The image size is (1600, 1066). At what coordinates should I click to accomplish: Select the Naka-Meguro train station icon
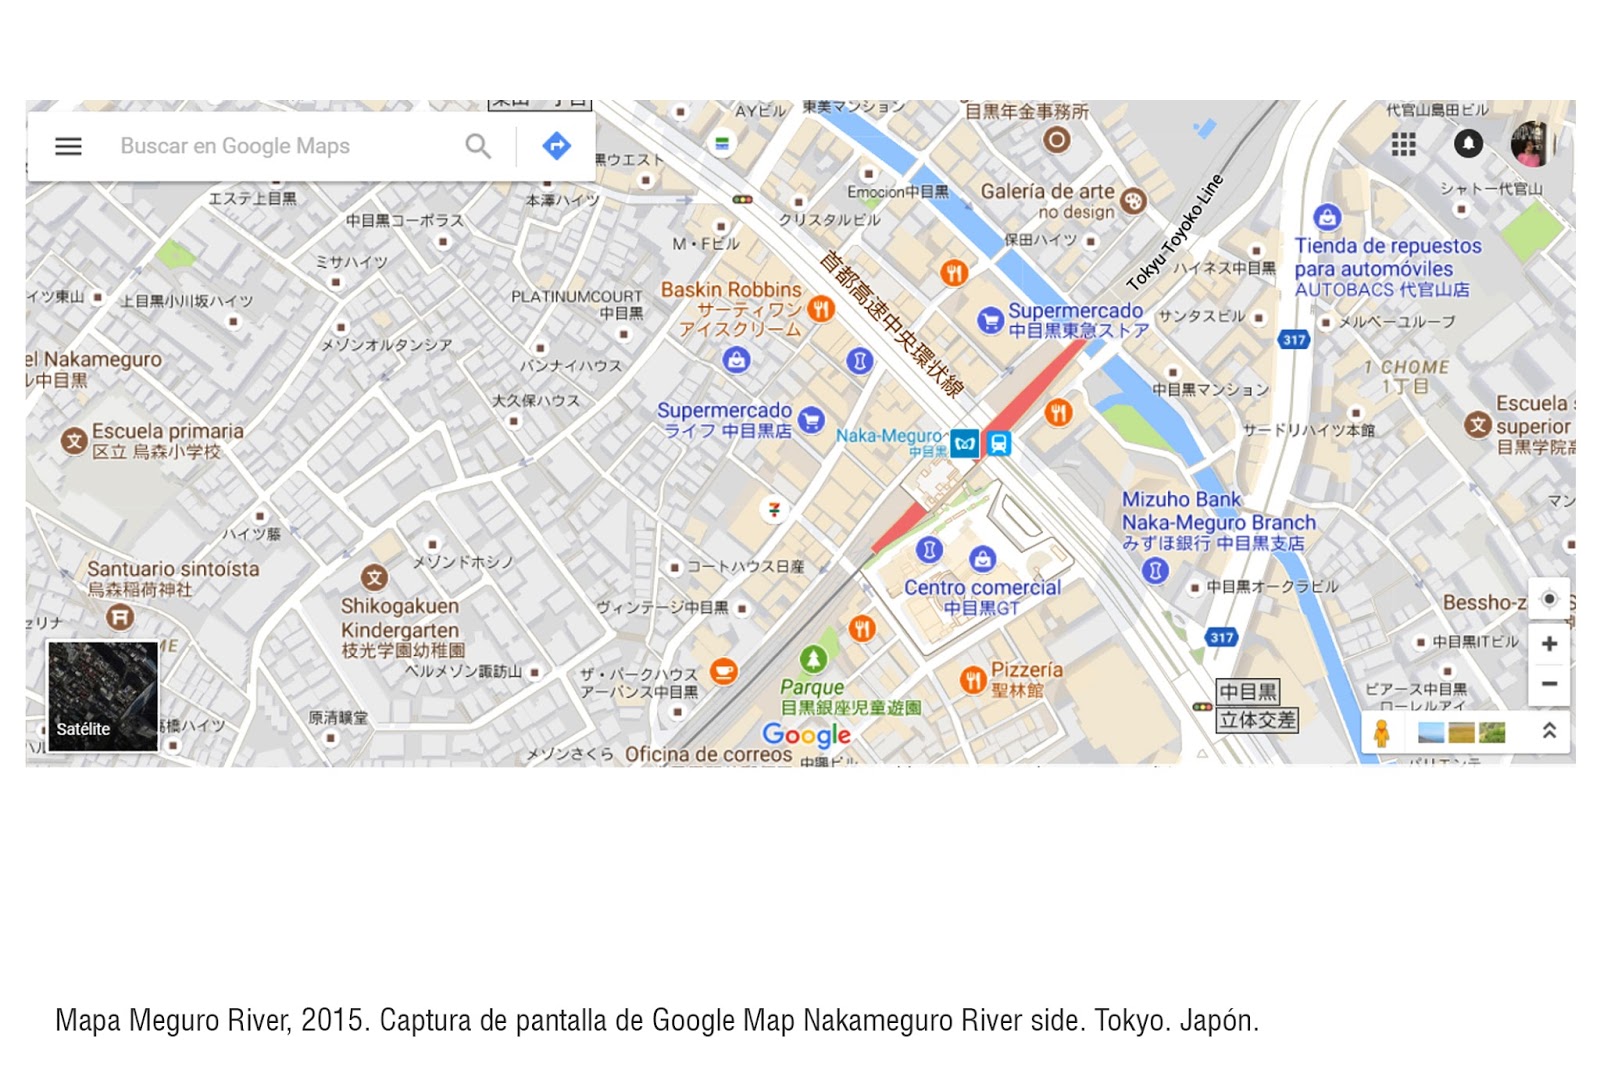point(998,443)
